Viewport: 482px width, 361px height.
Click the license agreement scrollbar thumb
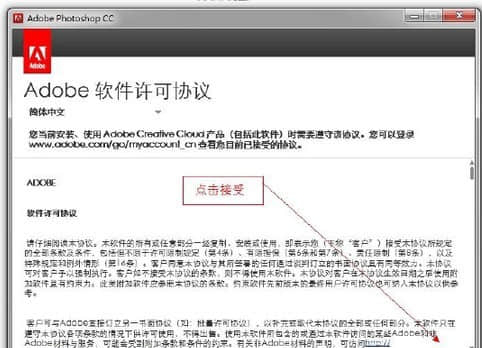click(472, 173)
